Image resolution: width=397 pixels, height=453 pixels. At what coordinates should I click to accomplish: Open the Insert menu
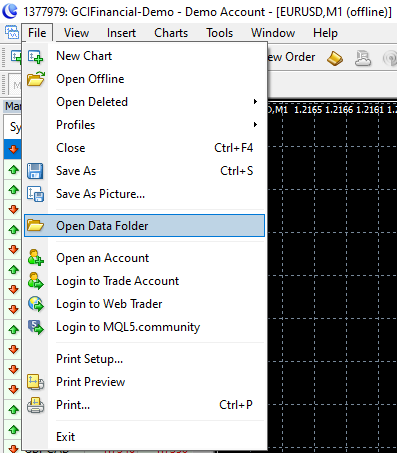coord(121,33)
